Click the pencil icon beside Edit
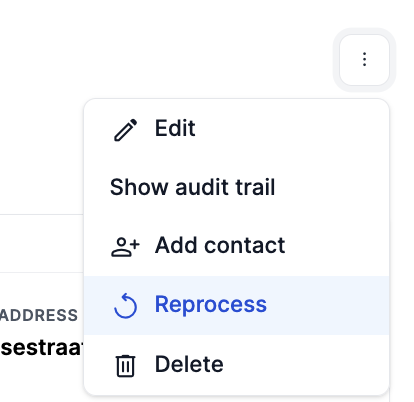This screenshot has height=402, width=414. coord(125,130)
